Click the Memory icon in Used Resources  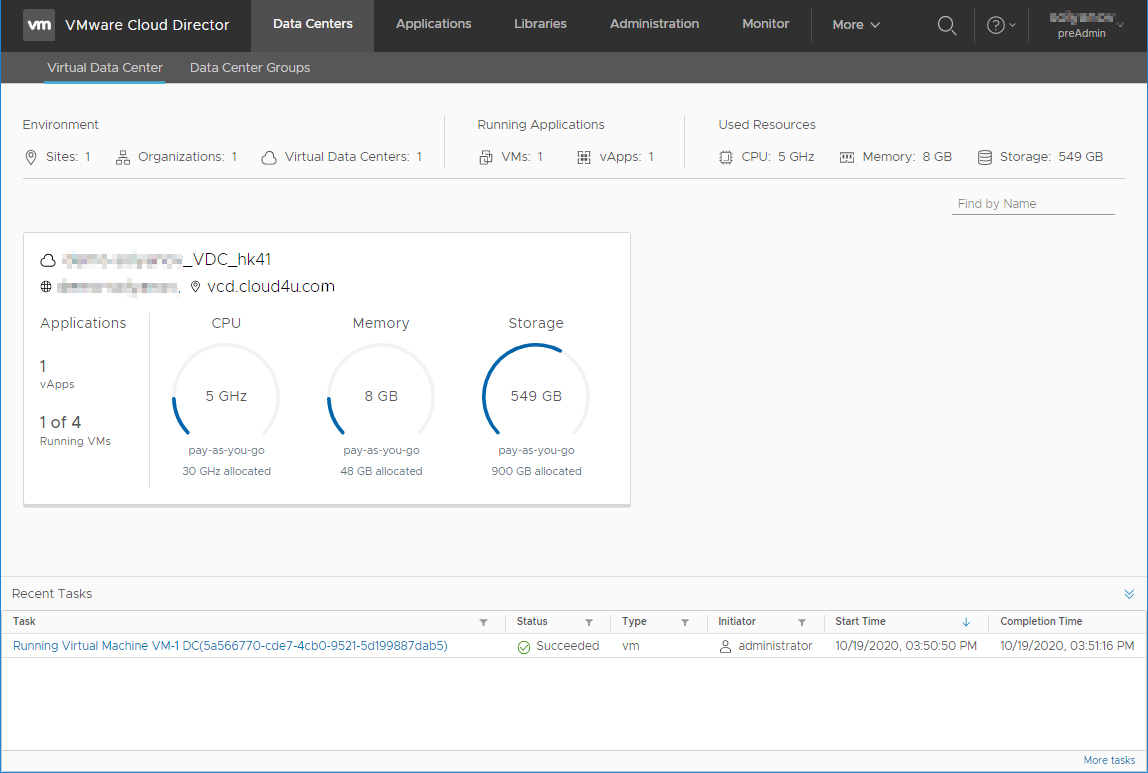(846, 157)
